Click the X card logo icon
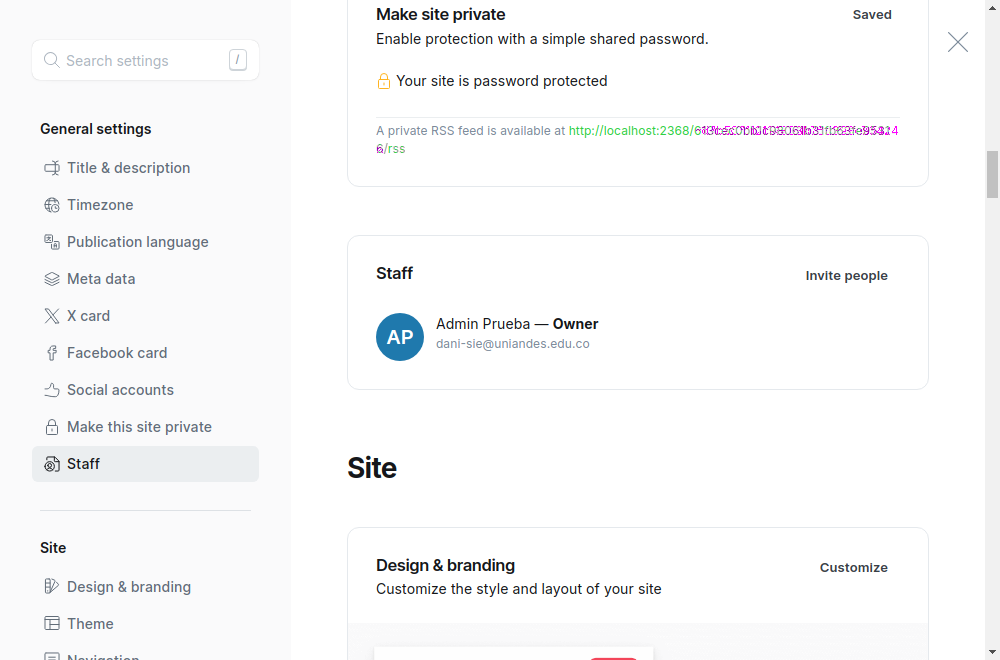 pyautogui.click(x=52, y=316)
